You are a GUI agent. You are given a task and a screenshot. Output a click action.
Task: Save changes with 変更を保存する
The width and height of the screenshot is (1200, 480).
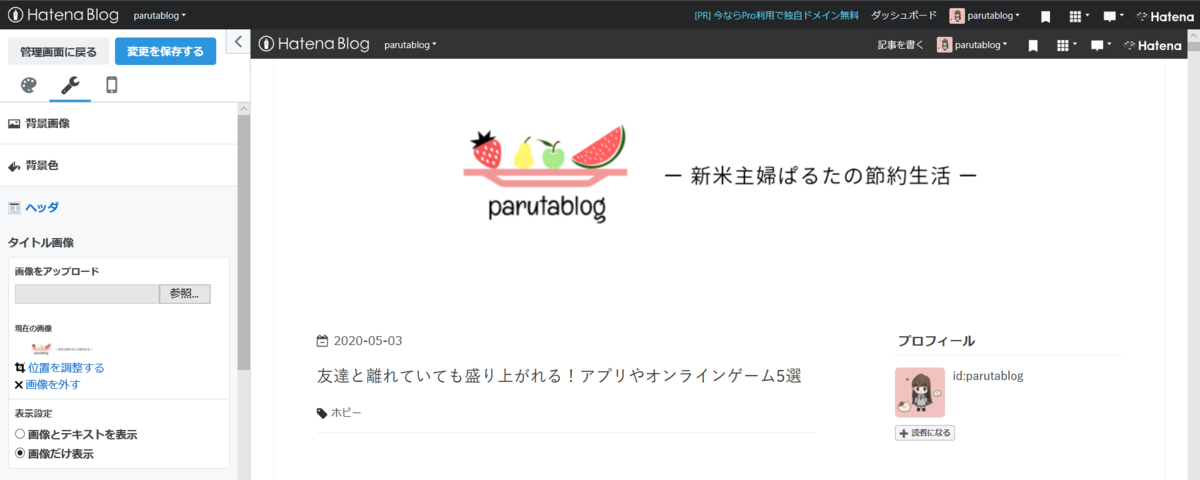(165, 51)
